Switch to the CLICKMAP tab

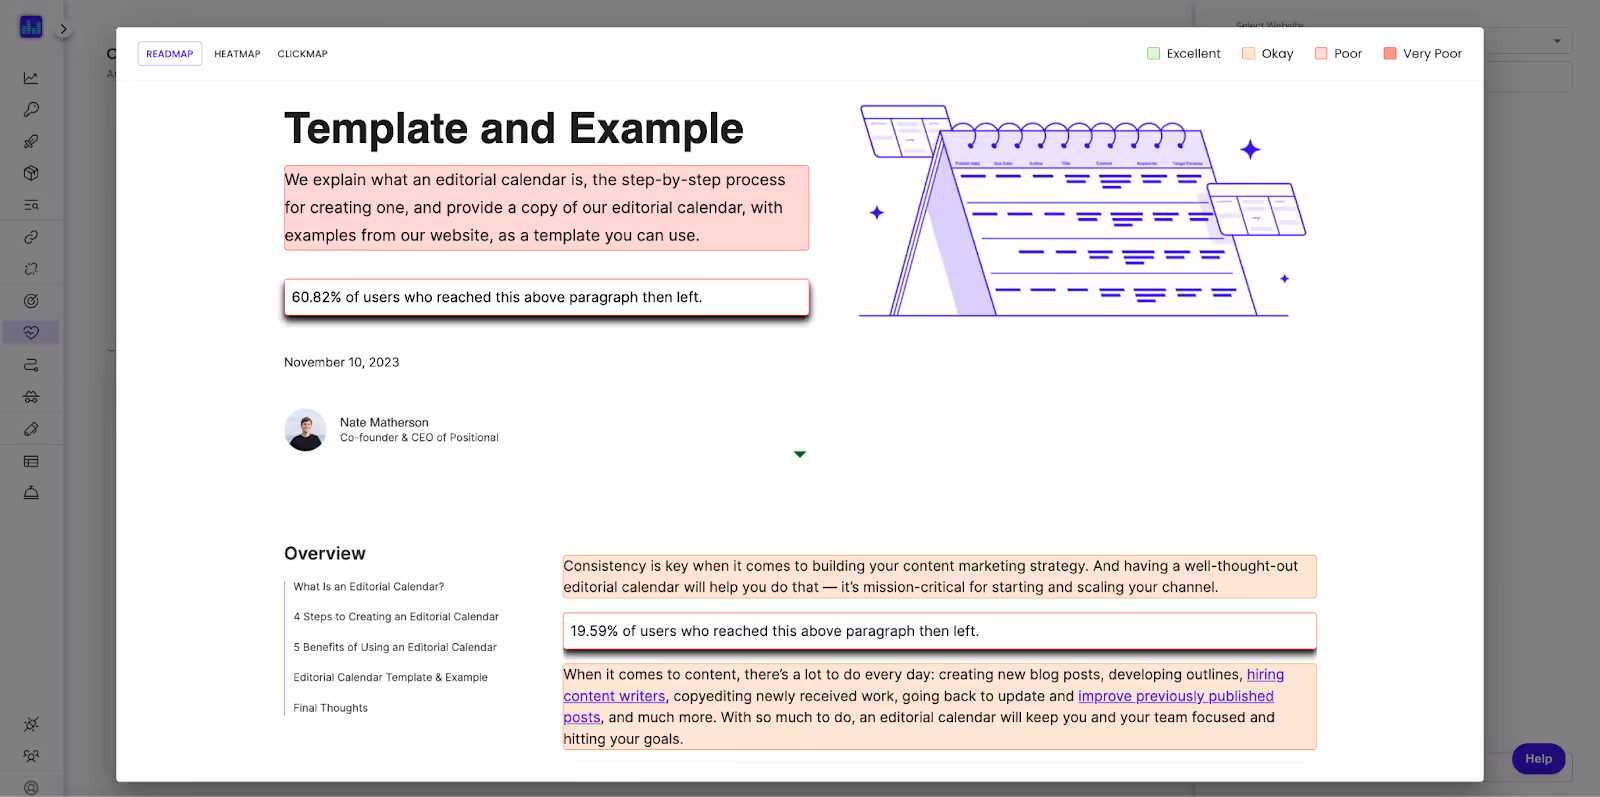point(302,54)
